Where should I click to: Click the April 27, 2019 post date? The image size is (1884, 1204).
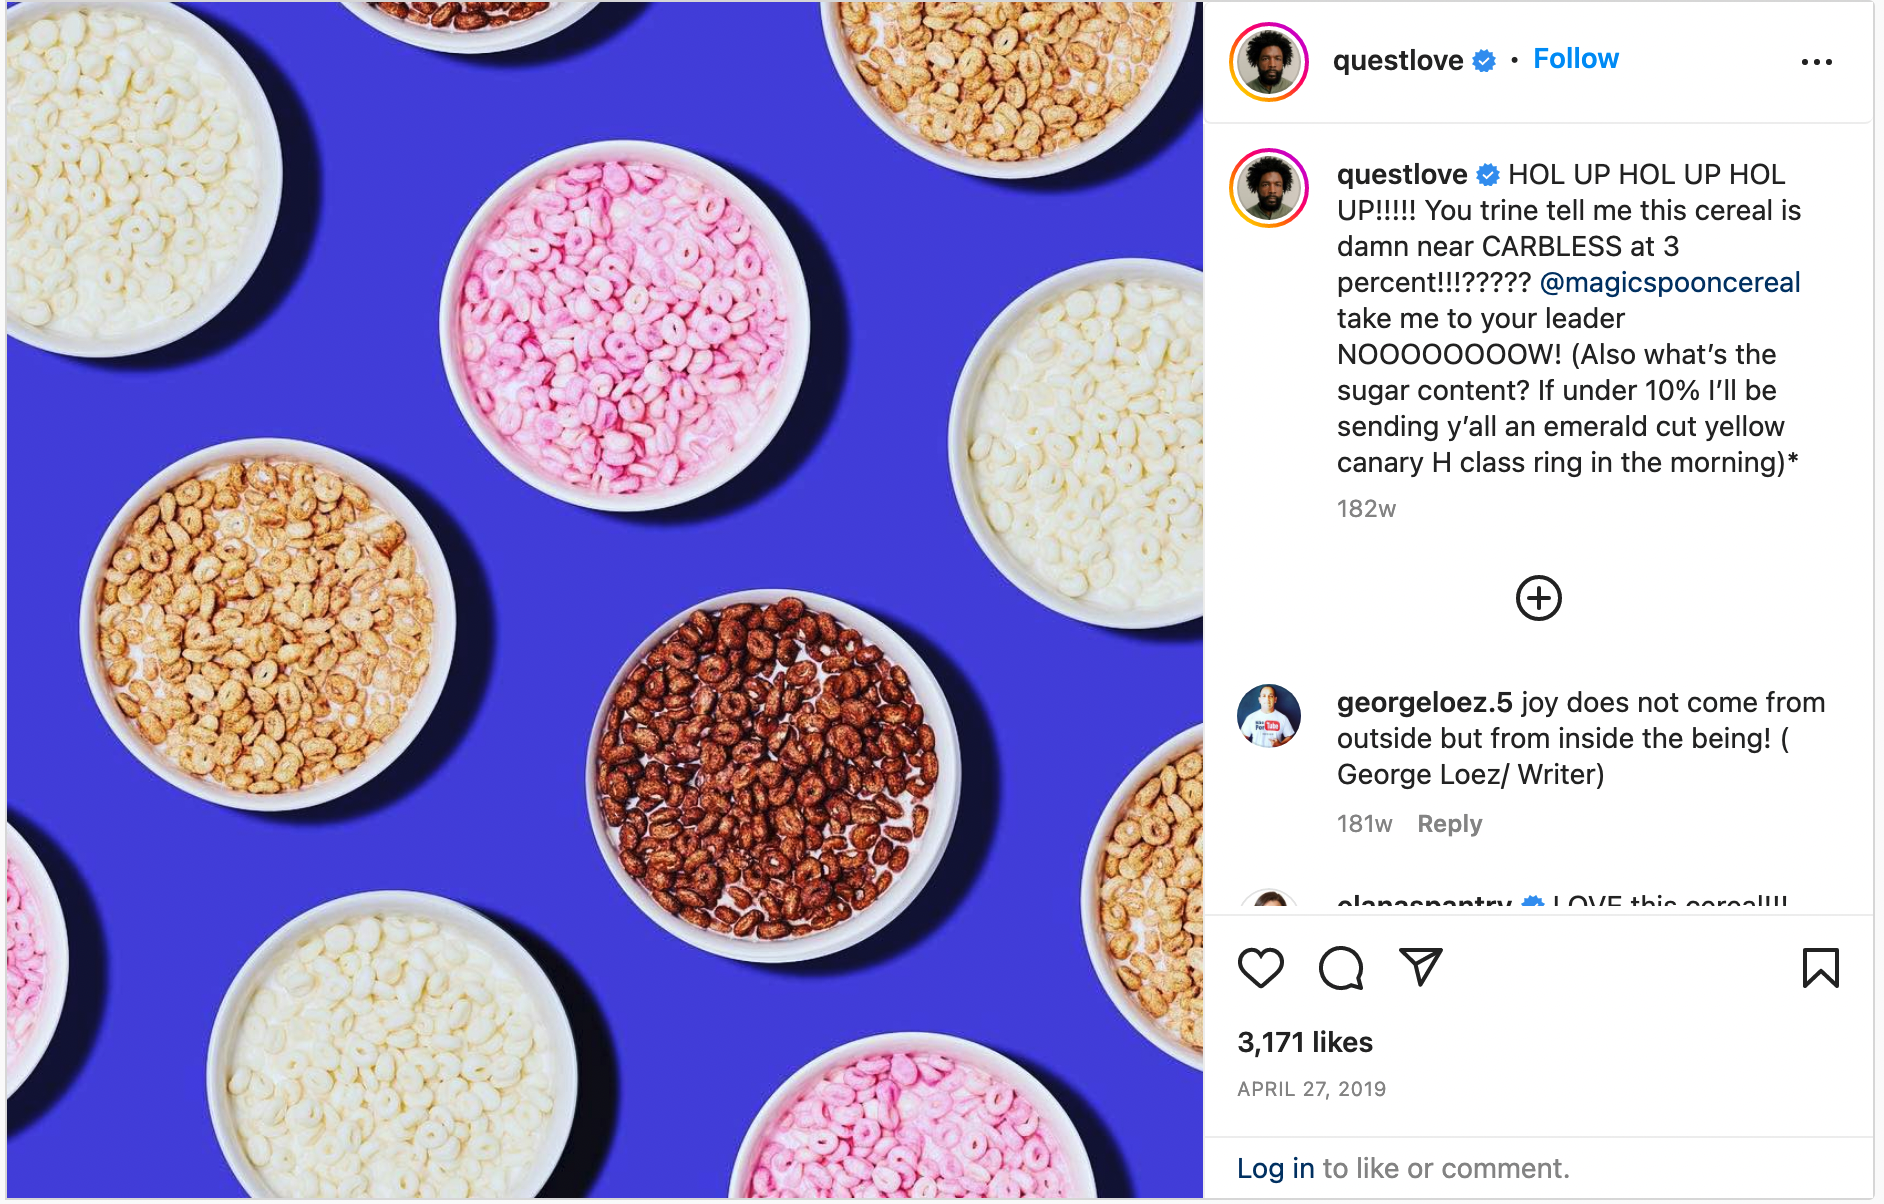(1311, 1089)
